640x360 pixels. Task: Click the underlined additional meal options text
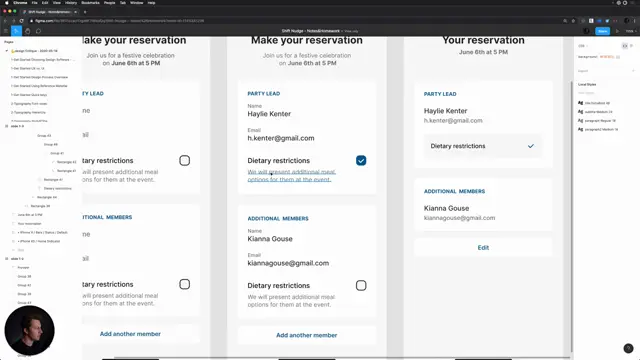point(291,176)
